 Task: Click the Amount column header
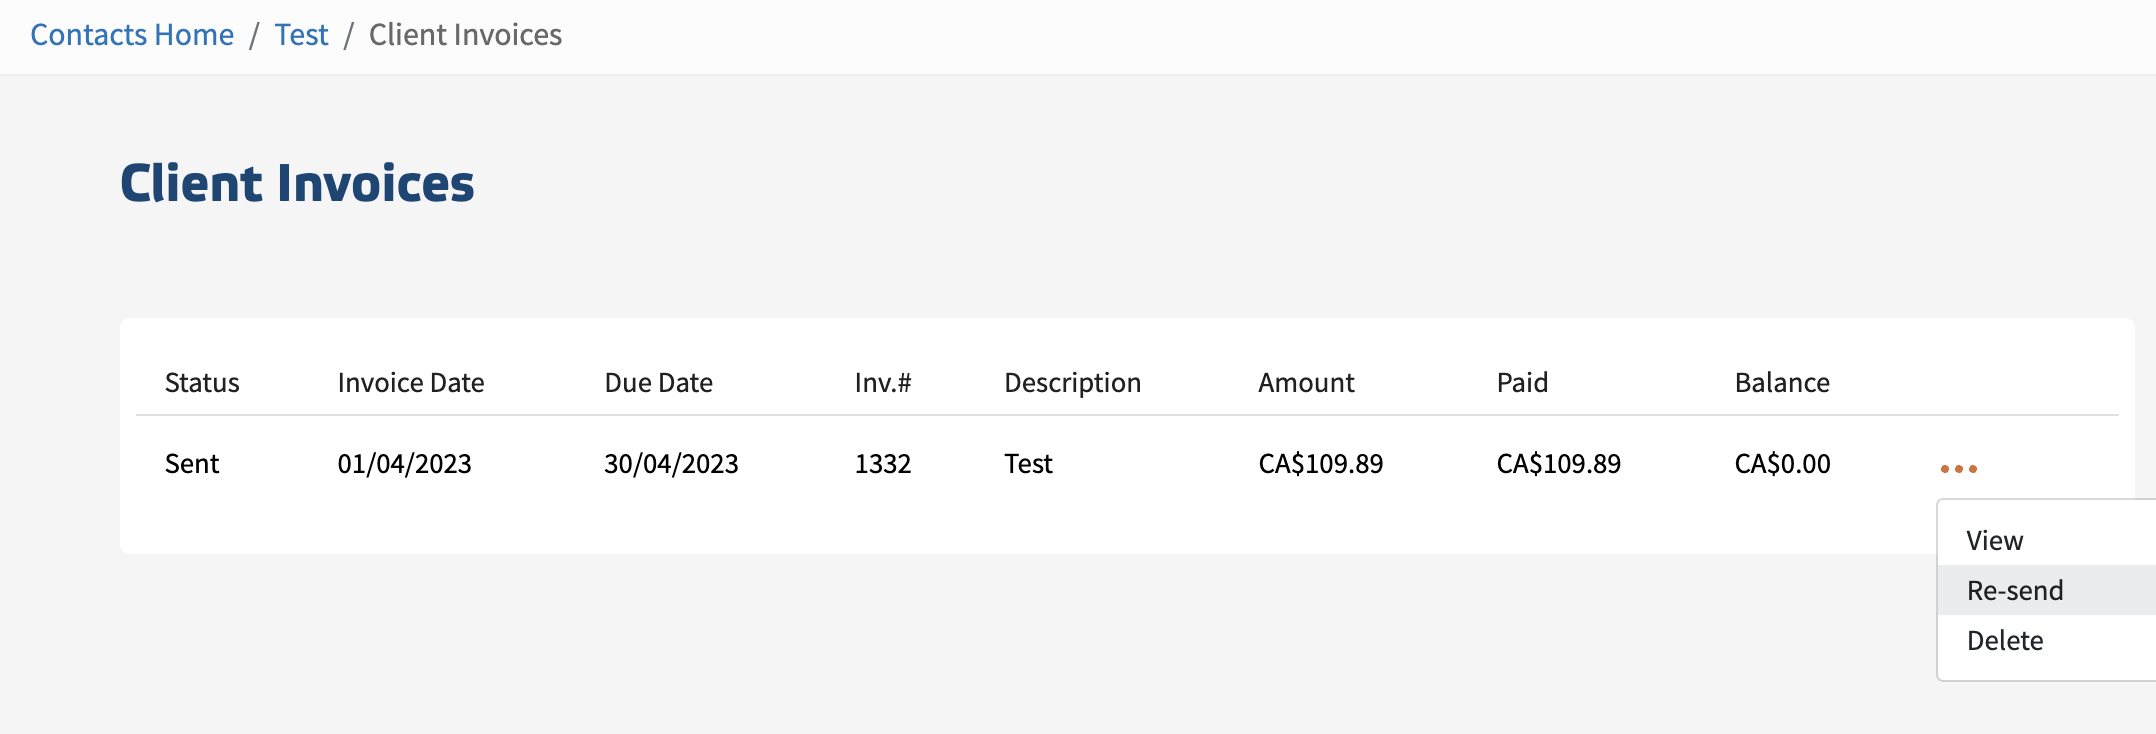pyautogui.click(x=1305, y=383)
